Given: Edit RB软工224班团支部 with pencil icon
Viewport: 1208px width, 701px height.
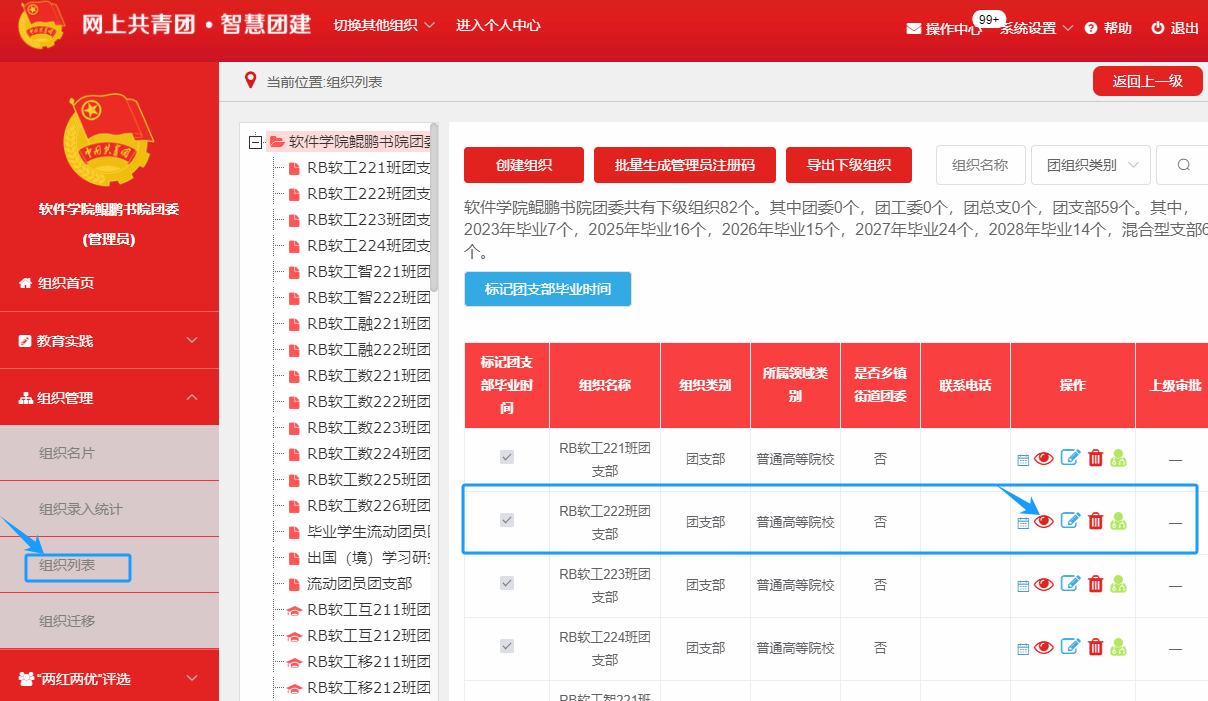Looking at the screenshot, I should [x=1070, y=648].
